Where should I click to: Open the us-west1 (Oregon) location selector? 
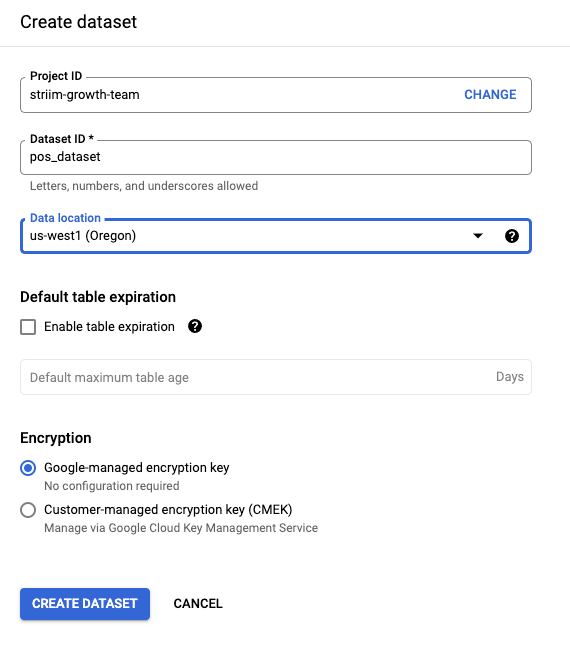click(x=276, y=236)
